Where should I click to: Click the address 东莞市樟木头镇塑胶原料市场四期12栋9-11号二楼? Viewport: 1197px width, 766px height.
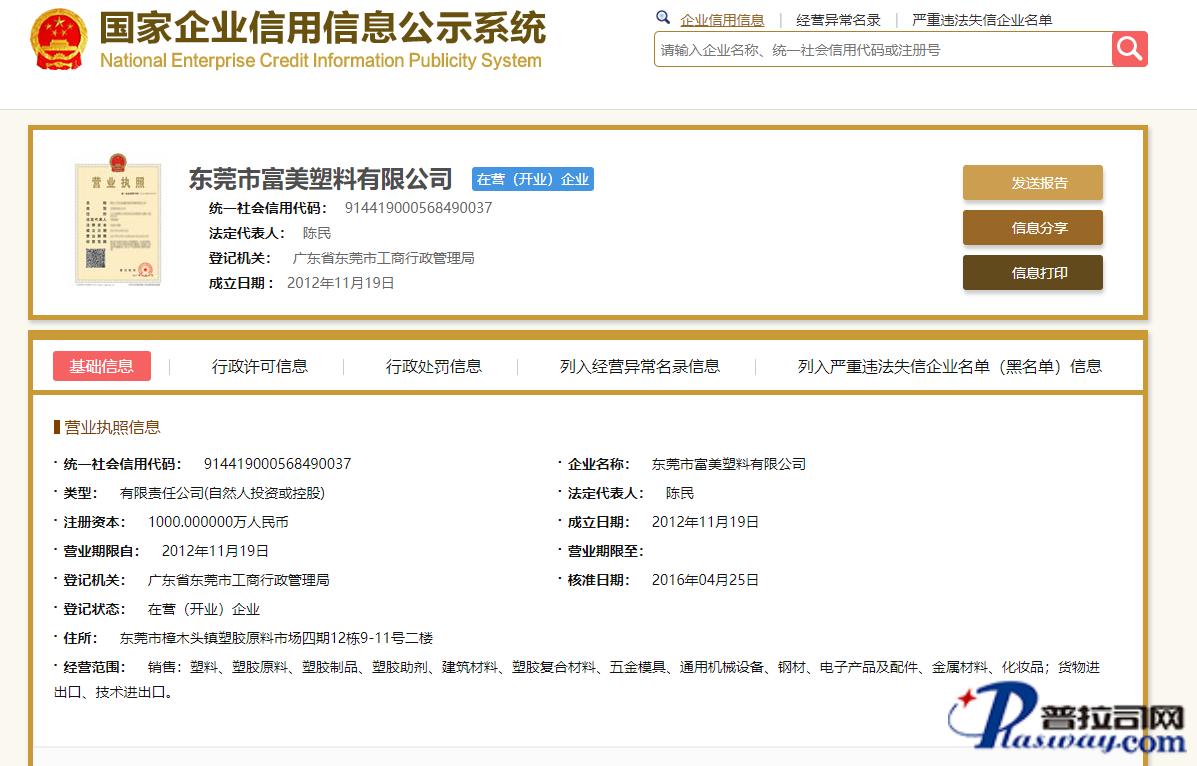tap(276, 638)
